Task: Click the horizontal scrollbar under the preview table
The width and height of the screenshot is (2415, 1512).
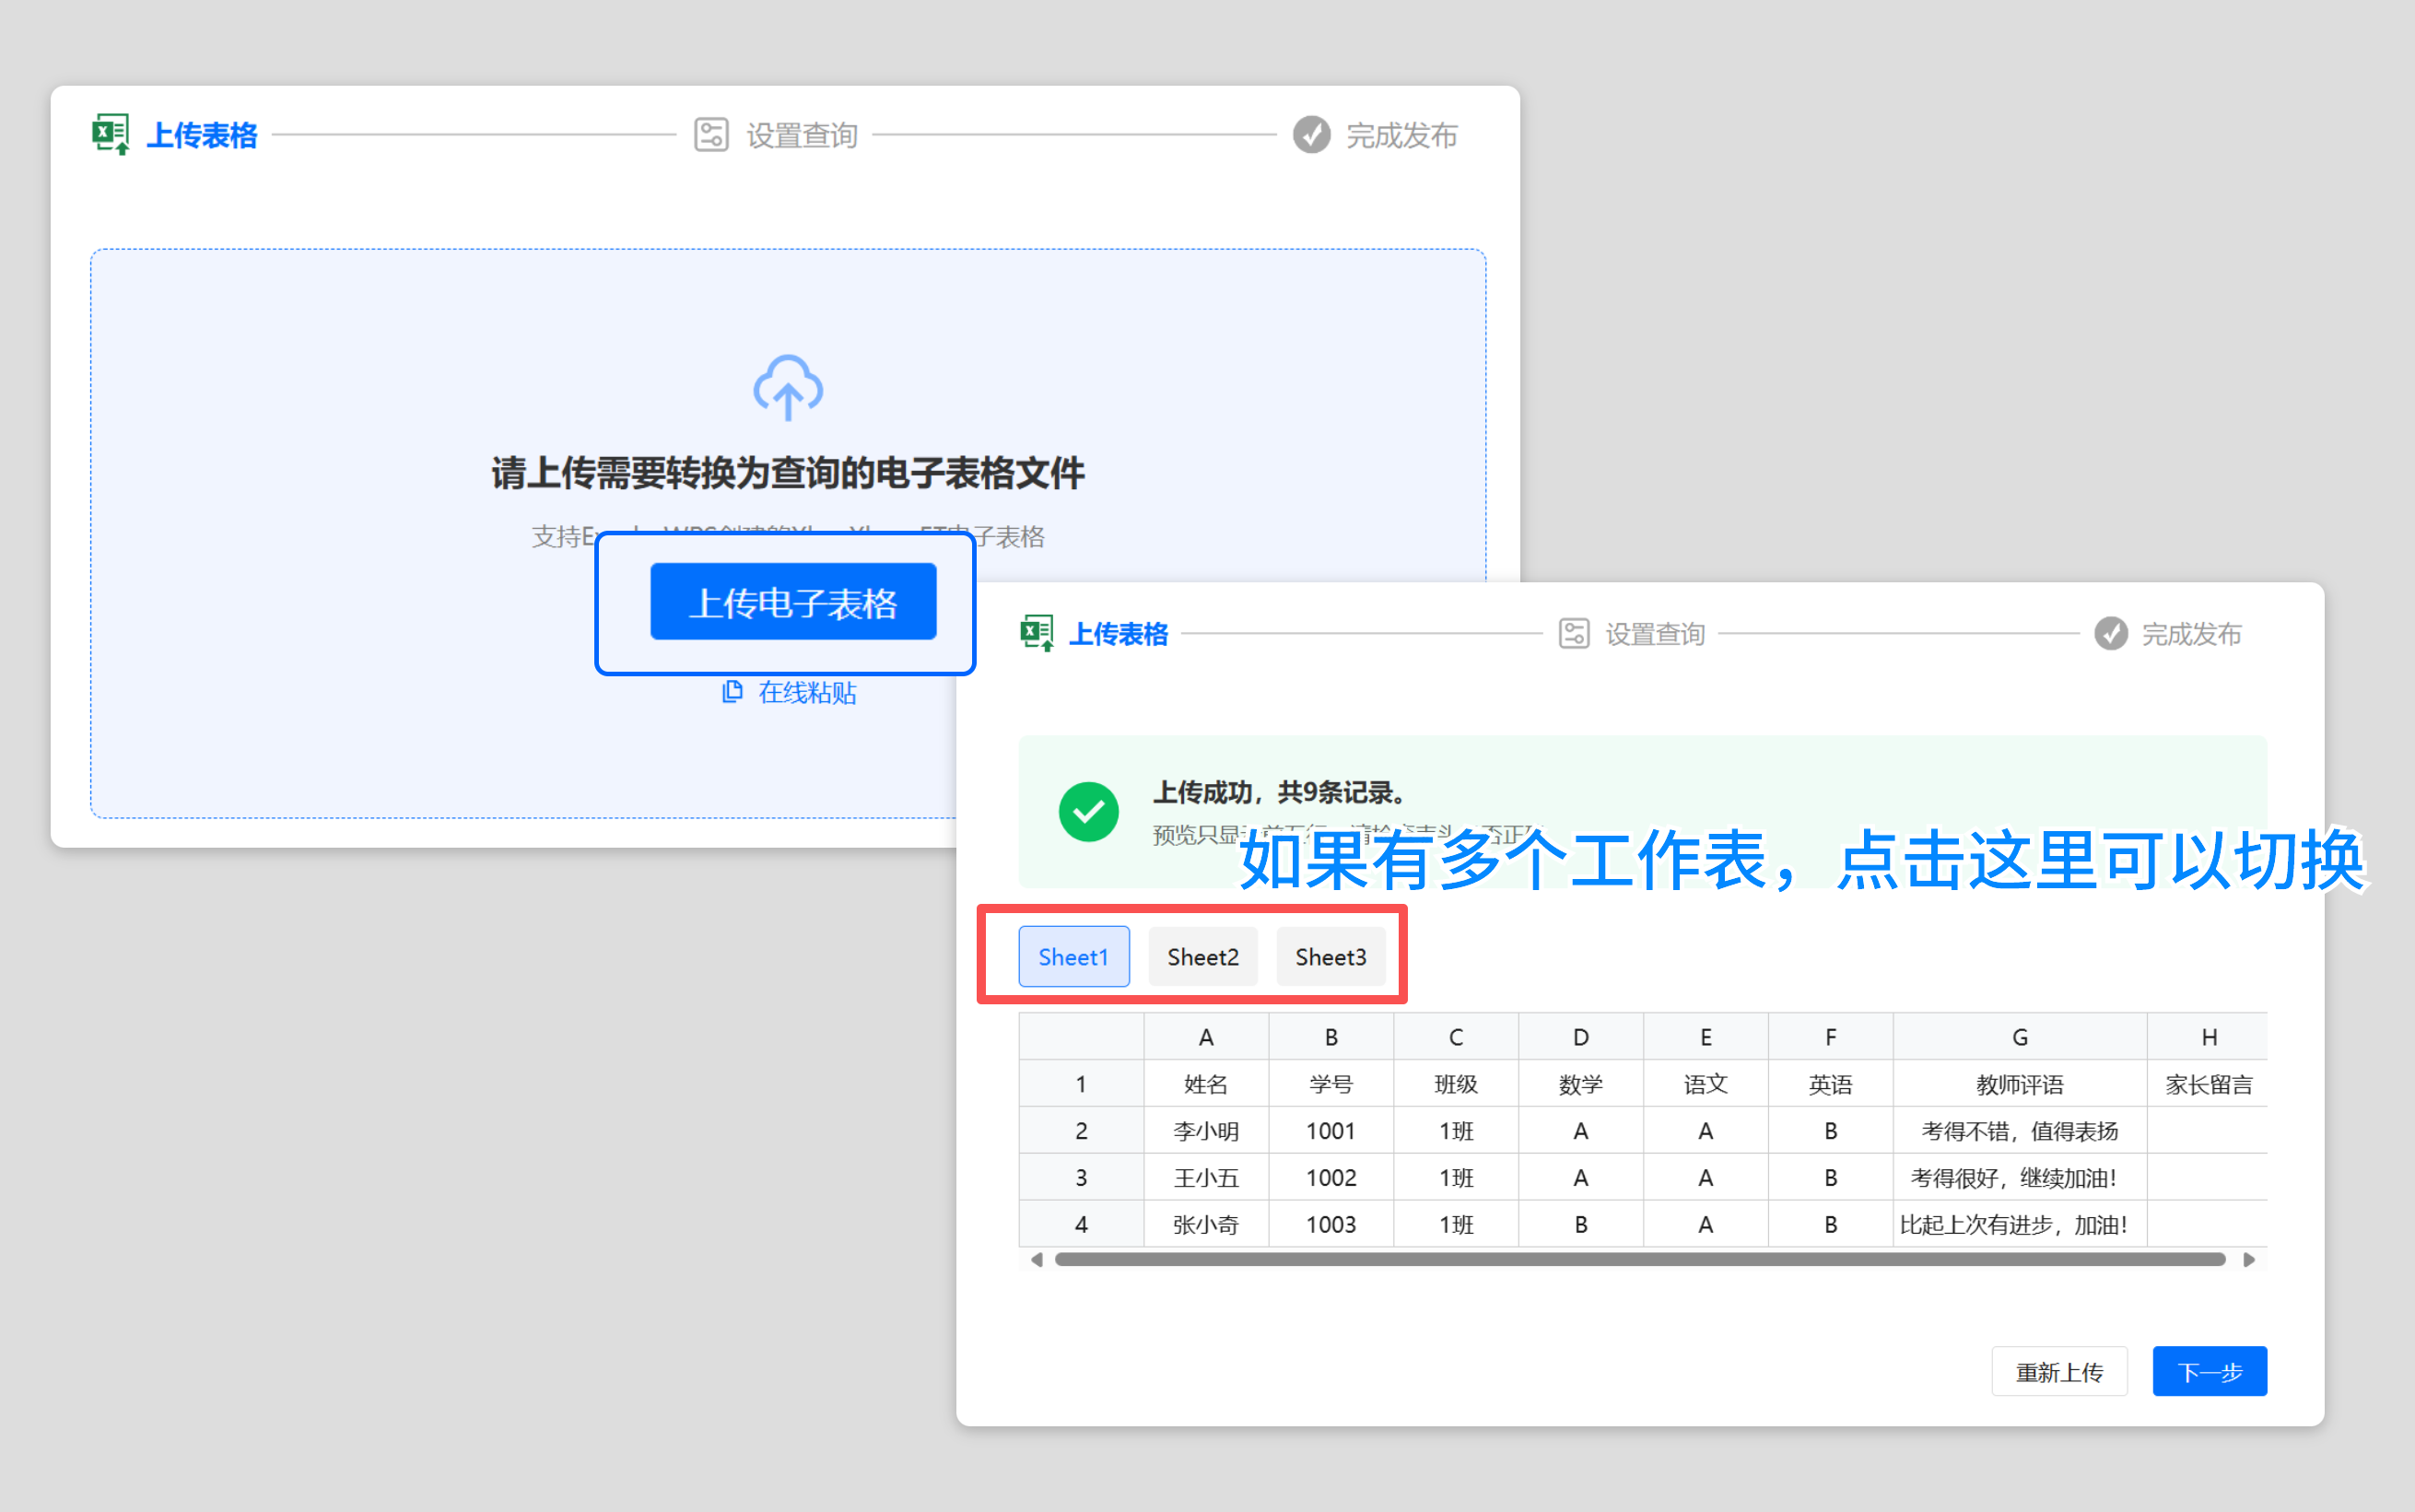Action: coord(1640,1259)
